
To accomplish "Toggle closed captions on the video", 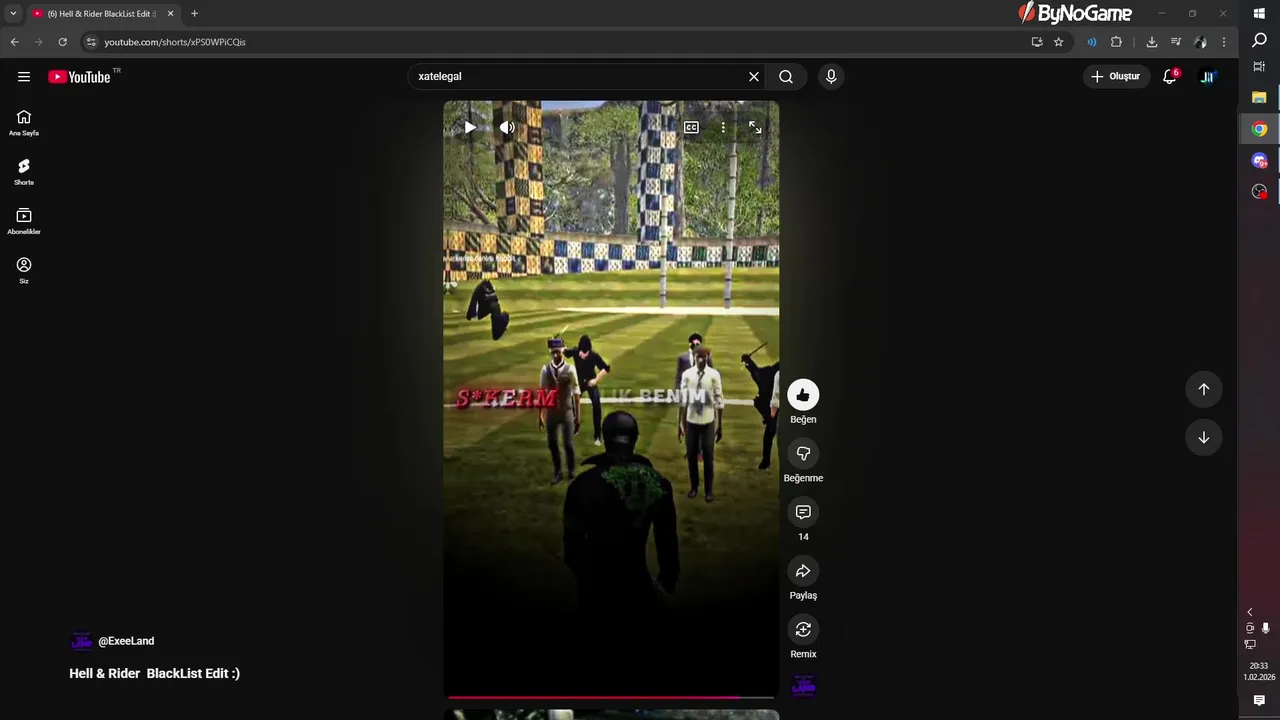I will pyautogui.click(x=691, y=127).
